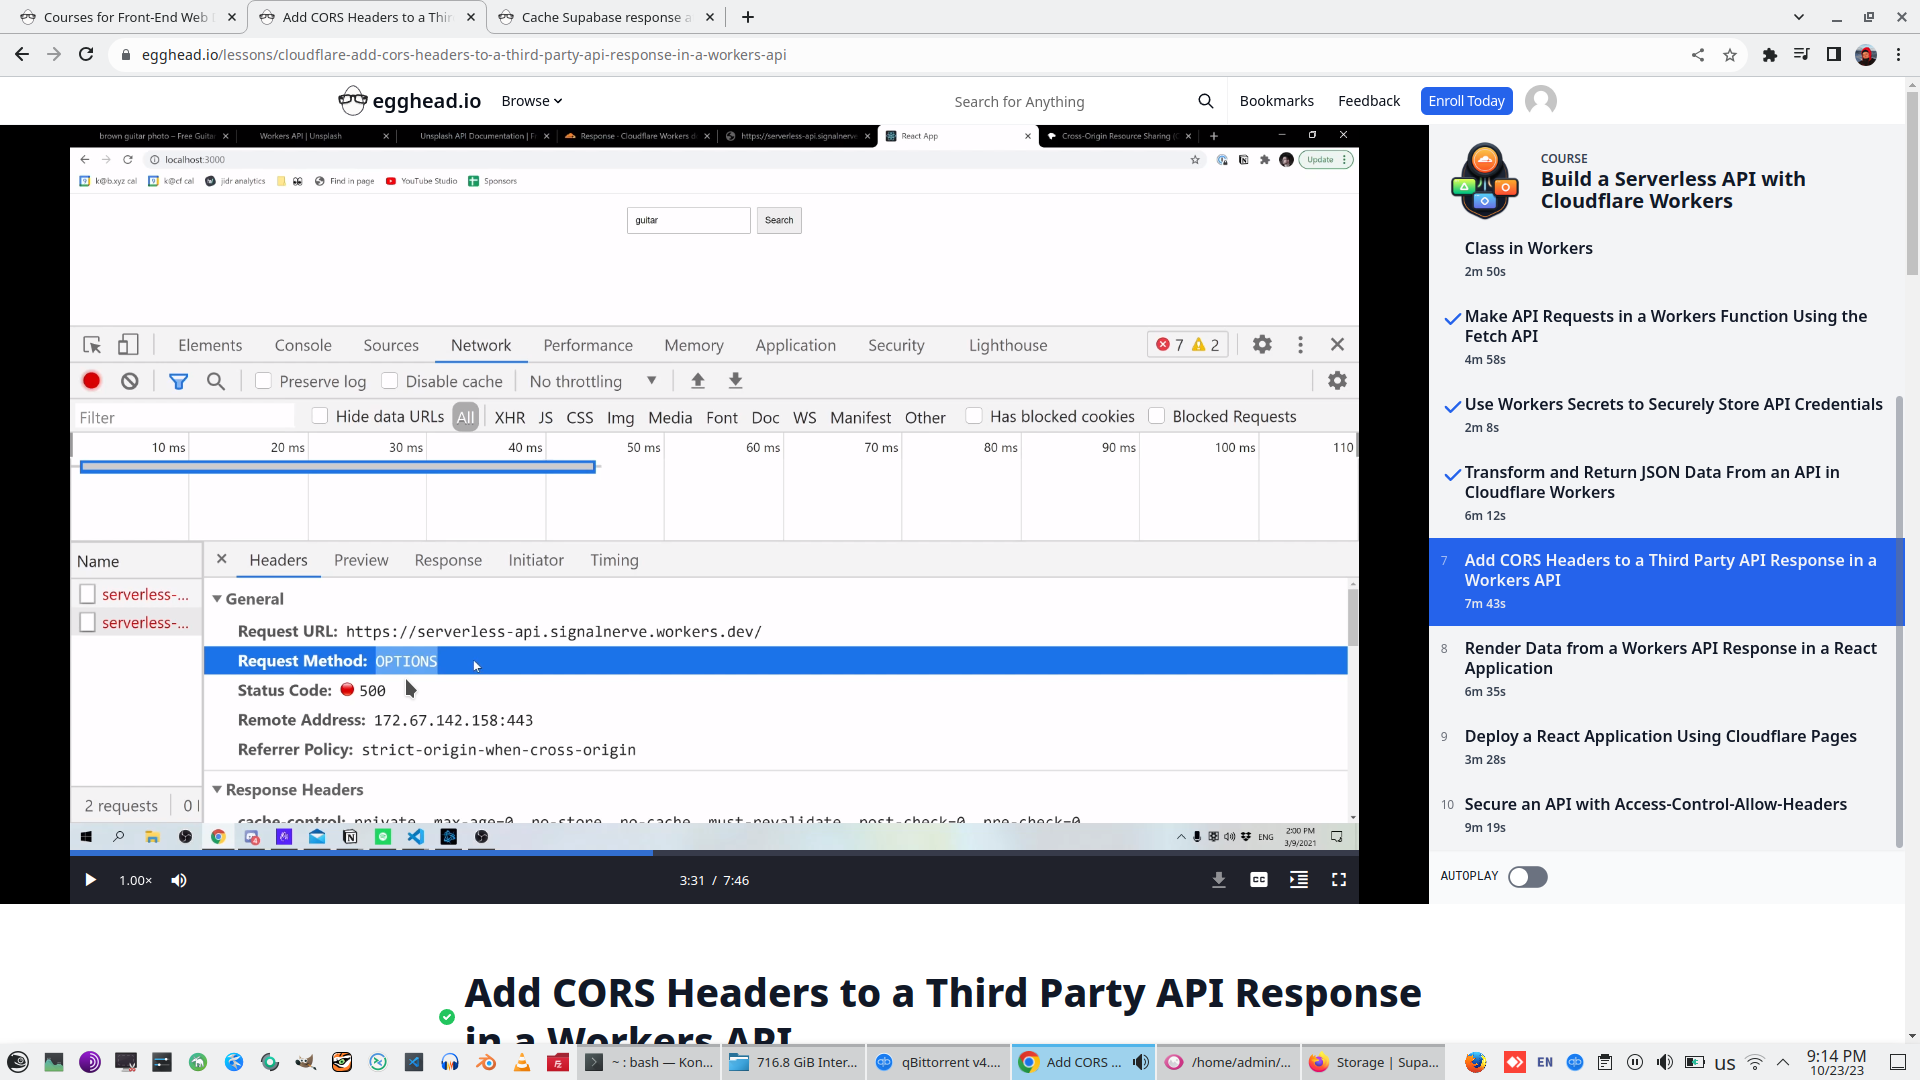Open the video transcript panel
This screenshot has height=1080, width=1920.
1298,880
